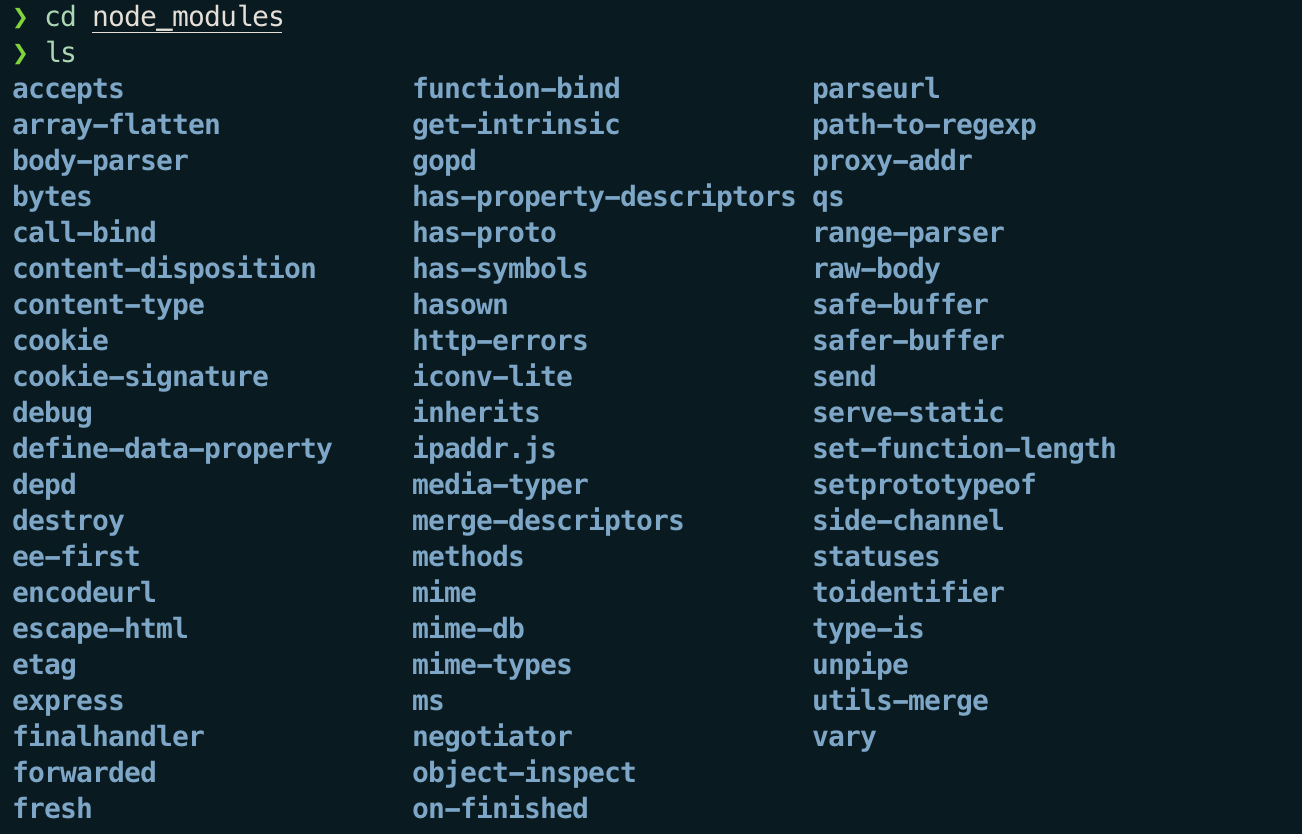Click the content-disposition folder name
The width and height of the screenshot is (1302, 834).
[x=164, y=269]
